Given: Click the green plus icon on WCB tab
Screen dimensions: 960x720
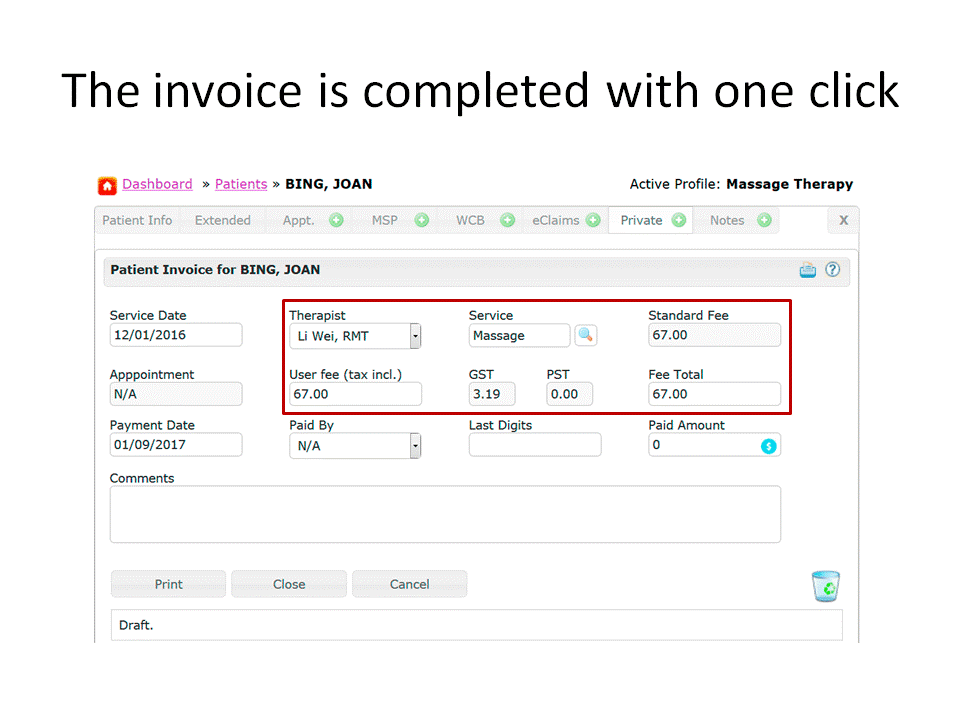Looking at the screenshot, I should [507, 219].
